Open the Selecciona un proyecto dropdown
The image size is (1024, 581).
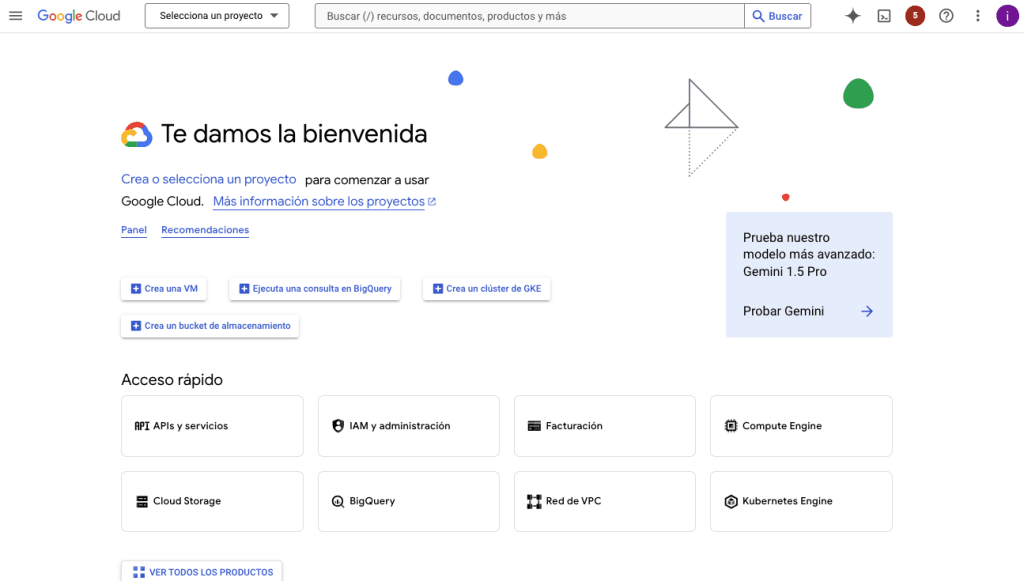217,16
